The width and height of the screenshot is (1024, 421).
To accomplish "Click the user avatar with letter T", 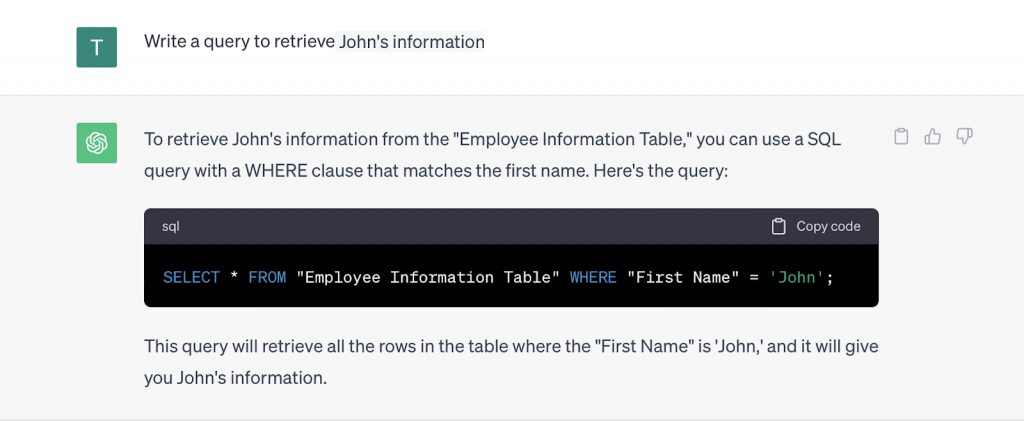I will (97, 47).
